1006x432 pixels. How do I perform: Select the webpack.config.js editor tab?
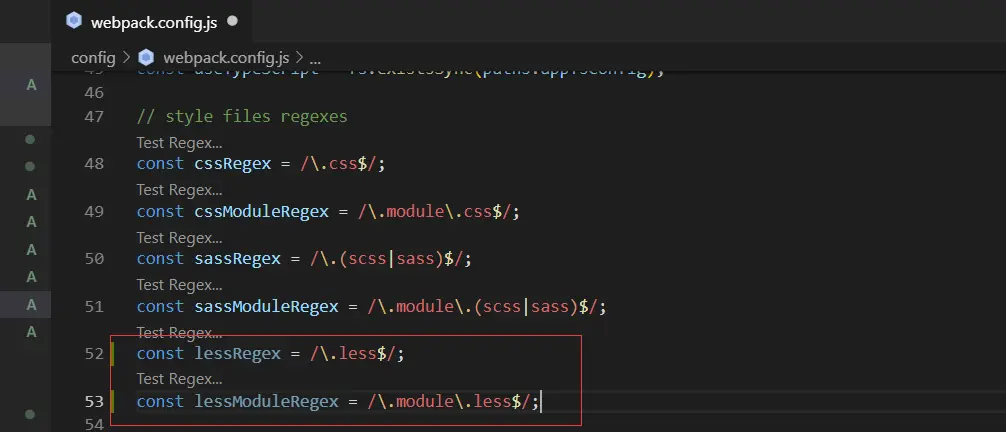tap(151, 22)
